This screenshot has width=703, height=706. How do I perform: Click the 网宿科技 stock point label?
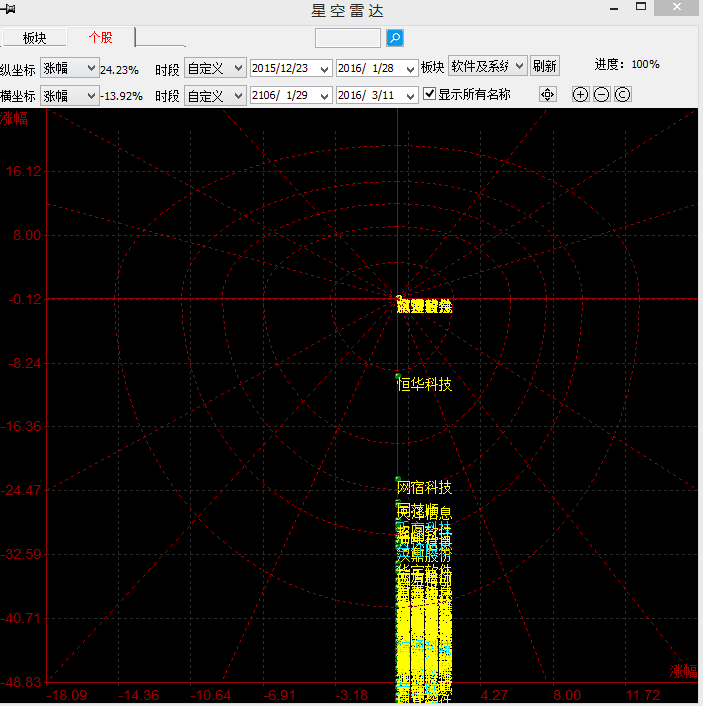(424, 488)
